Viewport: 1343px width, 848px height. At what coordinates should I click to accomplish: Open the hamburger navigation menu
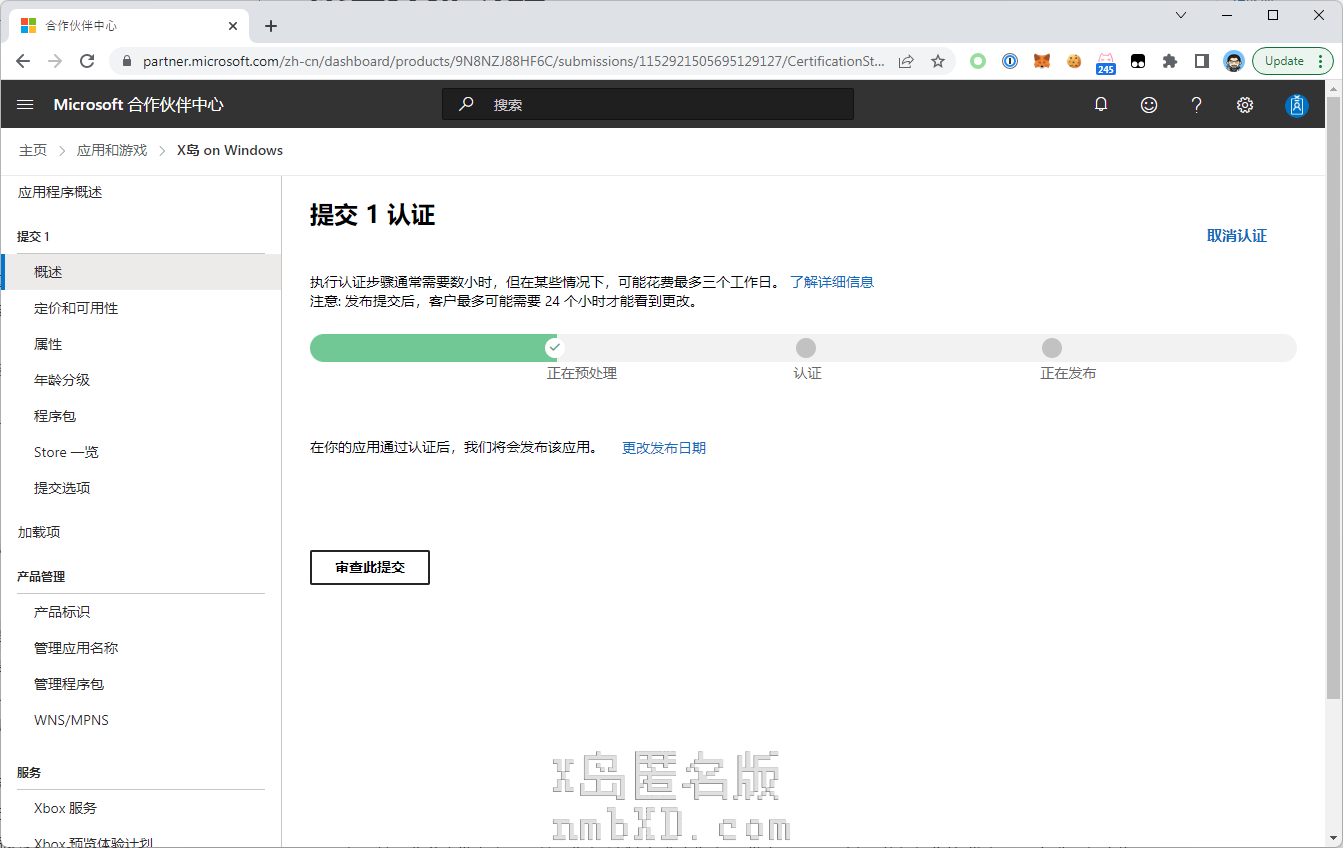(x=26, y=104)
